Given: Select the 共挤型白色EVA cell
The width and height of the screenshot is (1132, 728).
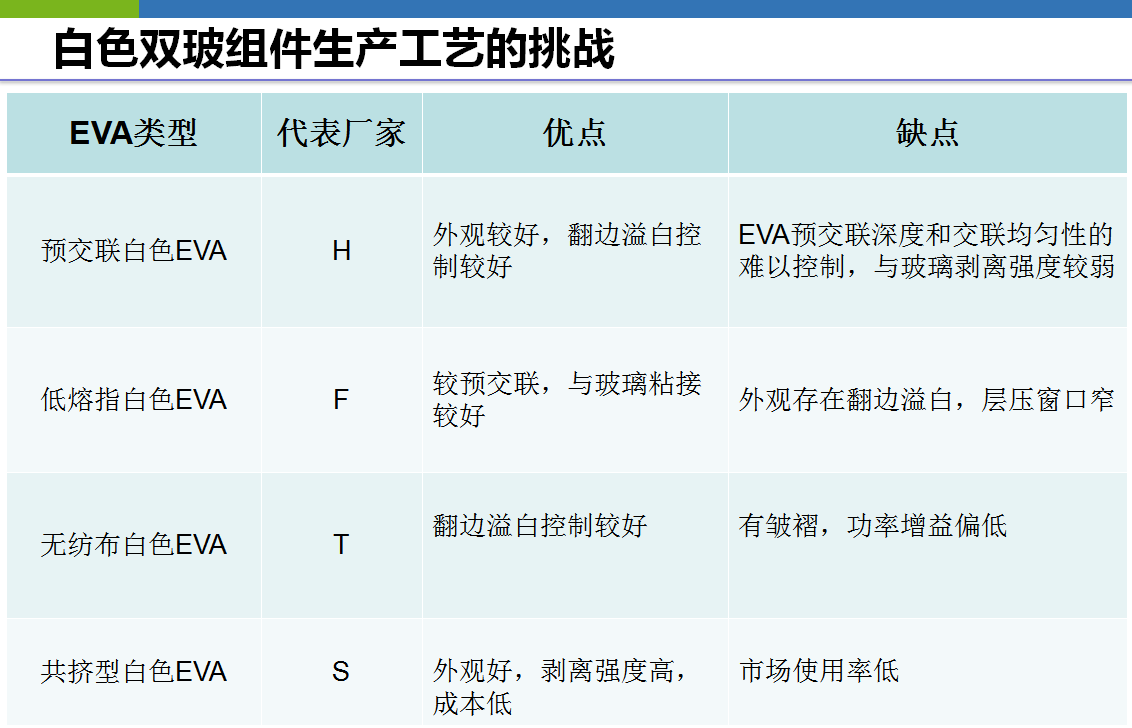Looking at the screenshot, I should [x=133, y=671].
